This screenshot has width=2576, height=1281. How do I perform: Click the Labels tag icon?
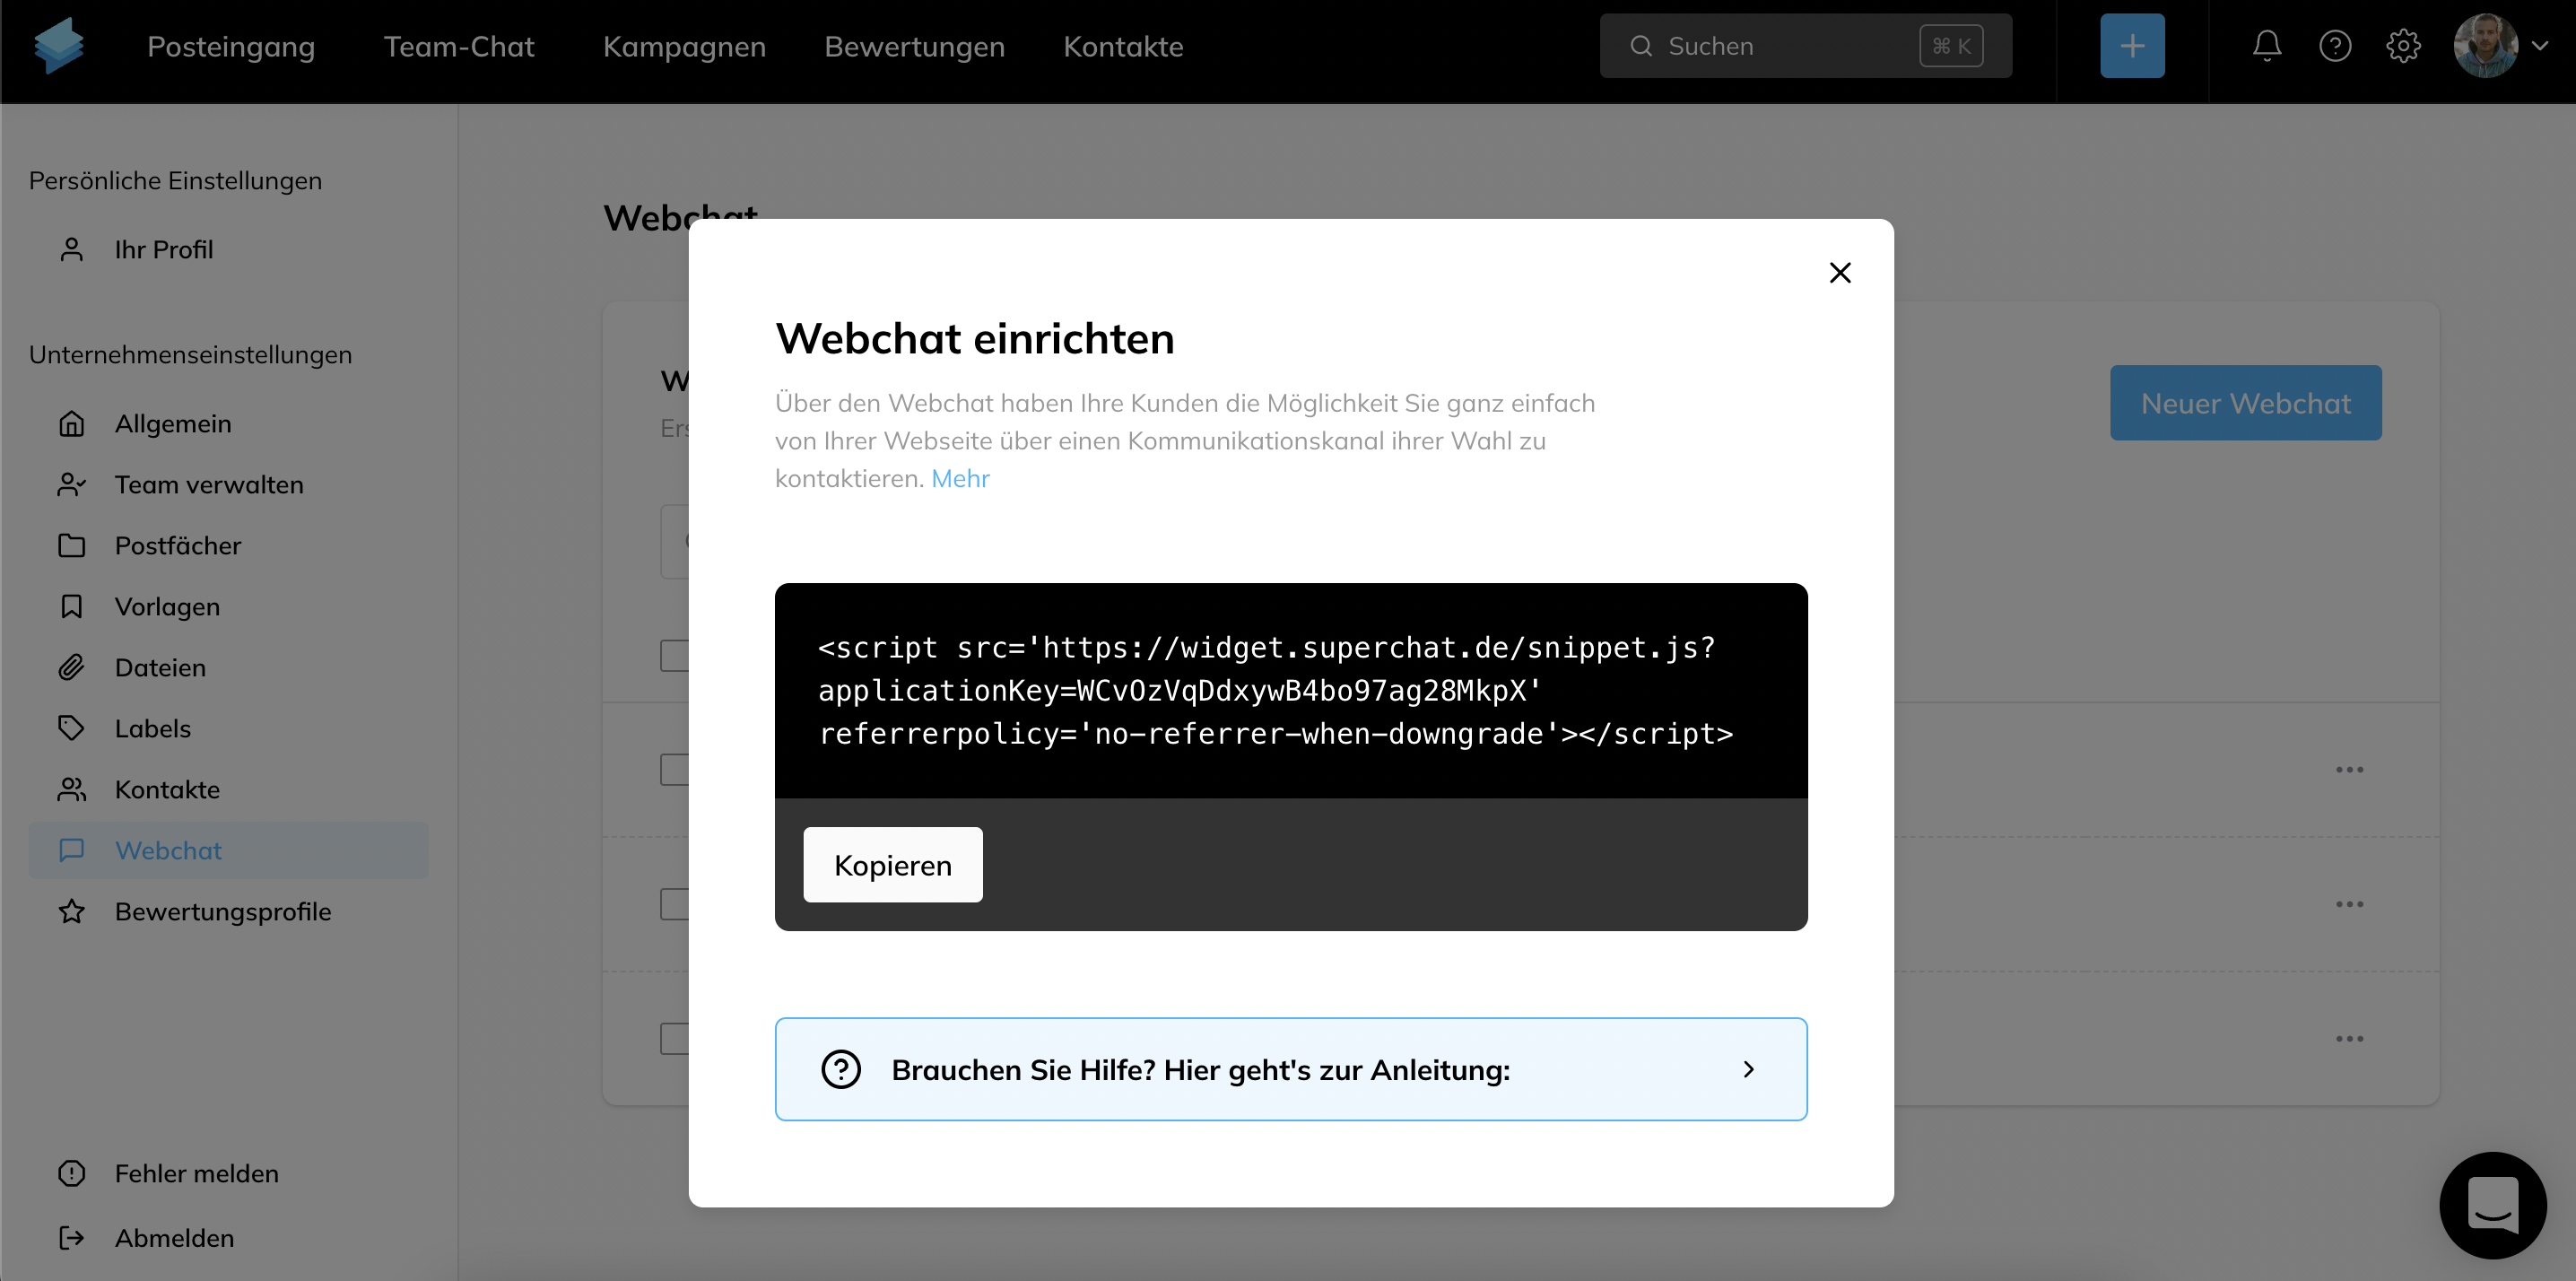pyautogui.click(x=71, y=729)
